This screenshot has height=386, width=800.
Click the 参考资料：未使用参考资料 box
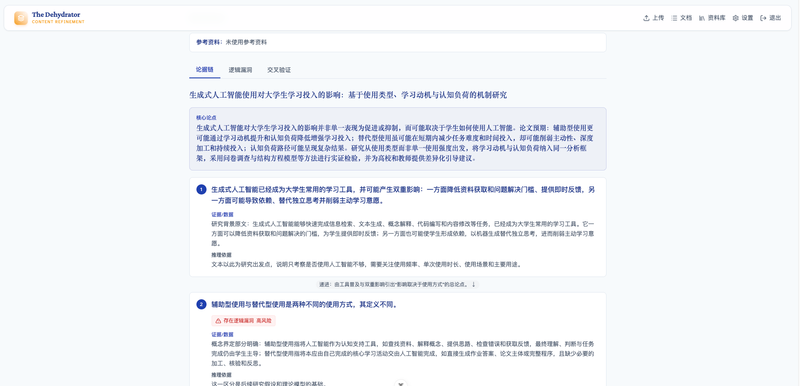coord(397,42)
